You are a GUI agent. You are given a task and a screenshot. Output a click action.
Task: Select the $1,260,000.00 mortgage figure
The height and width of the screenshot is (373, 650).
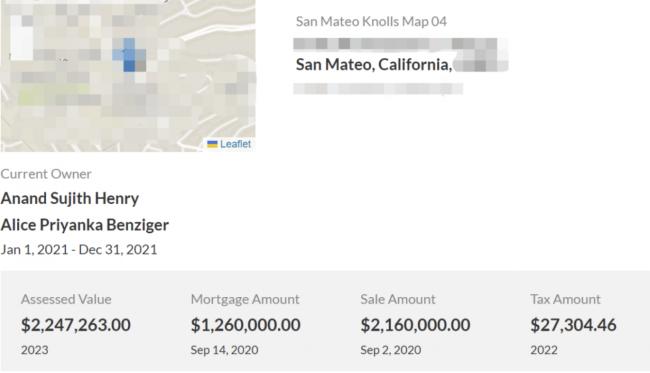coord(245,325)
